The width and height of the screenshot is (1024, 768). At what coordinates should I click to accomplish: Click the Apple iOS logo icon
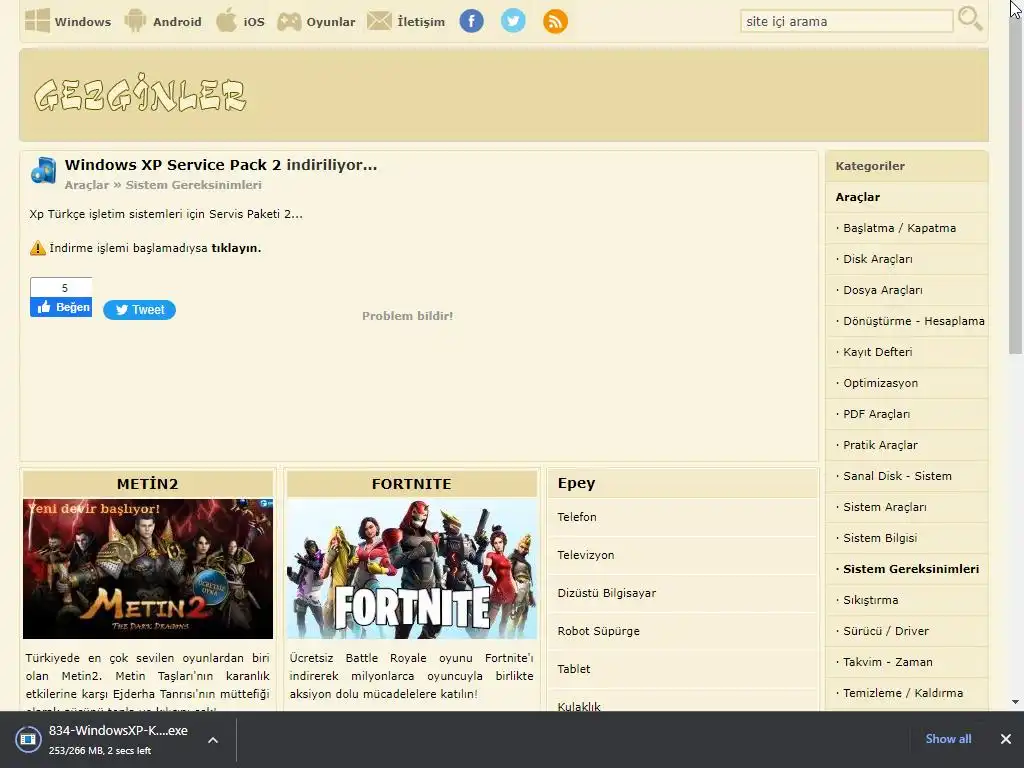[x=226, y=20]
